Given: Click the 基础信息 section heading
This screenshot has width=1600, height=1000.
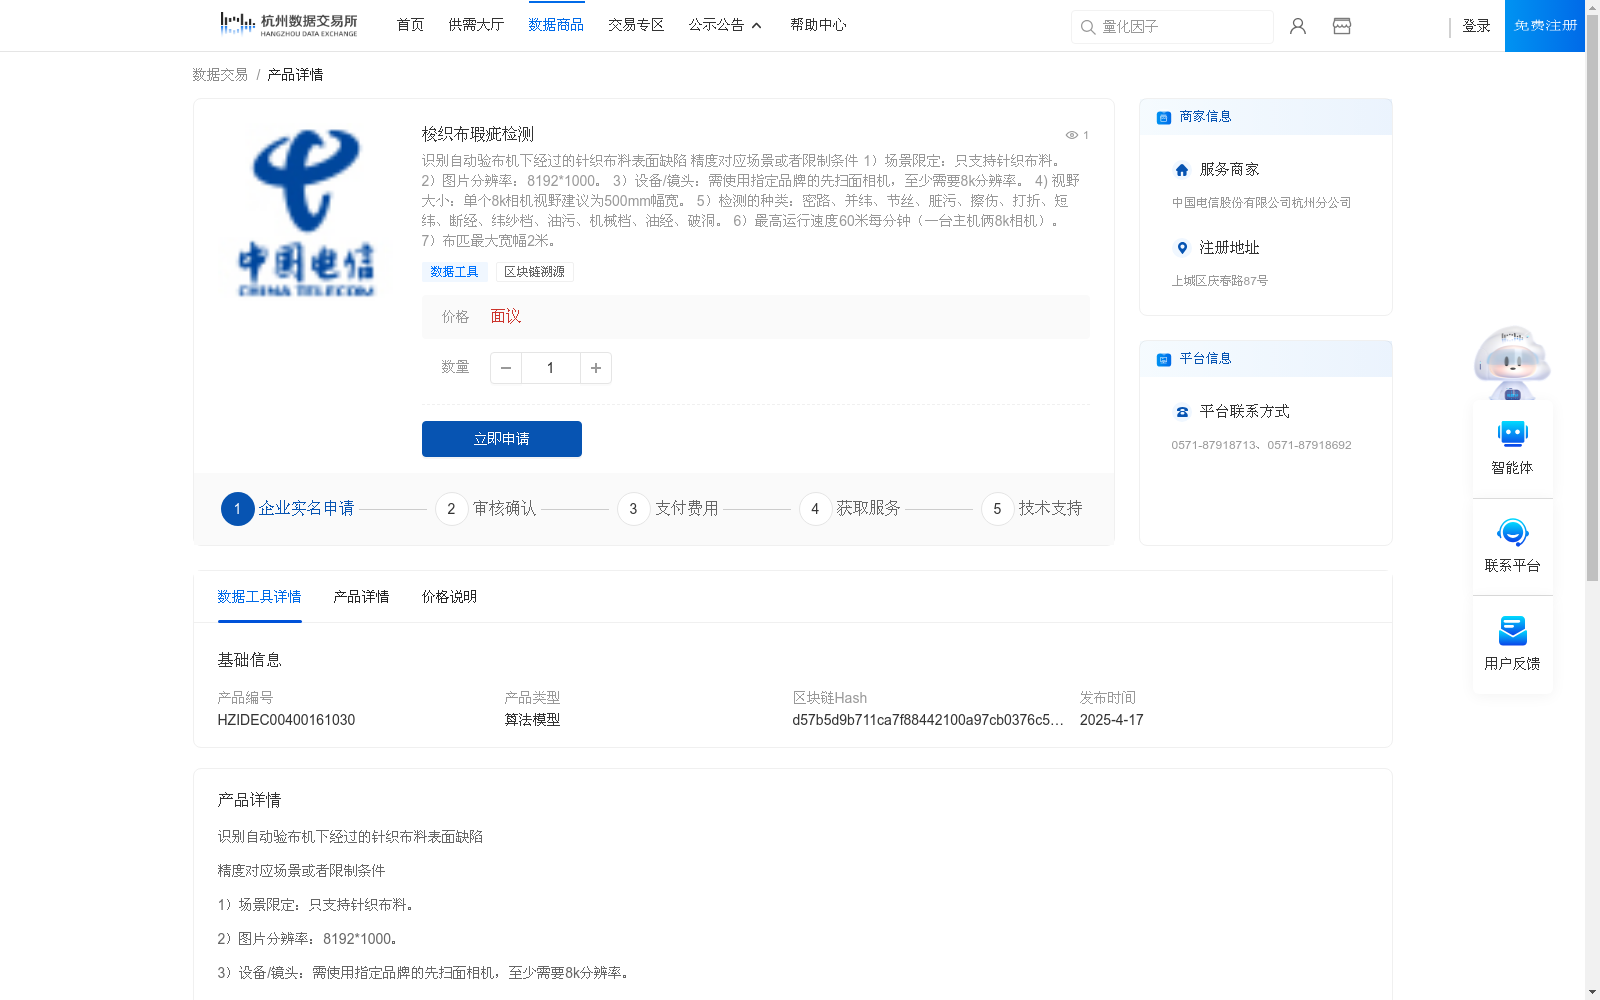Looking at the screenshot, I should click(x=249, y=660).
